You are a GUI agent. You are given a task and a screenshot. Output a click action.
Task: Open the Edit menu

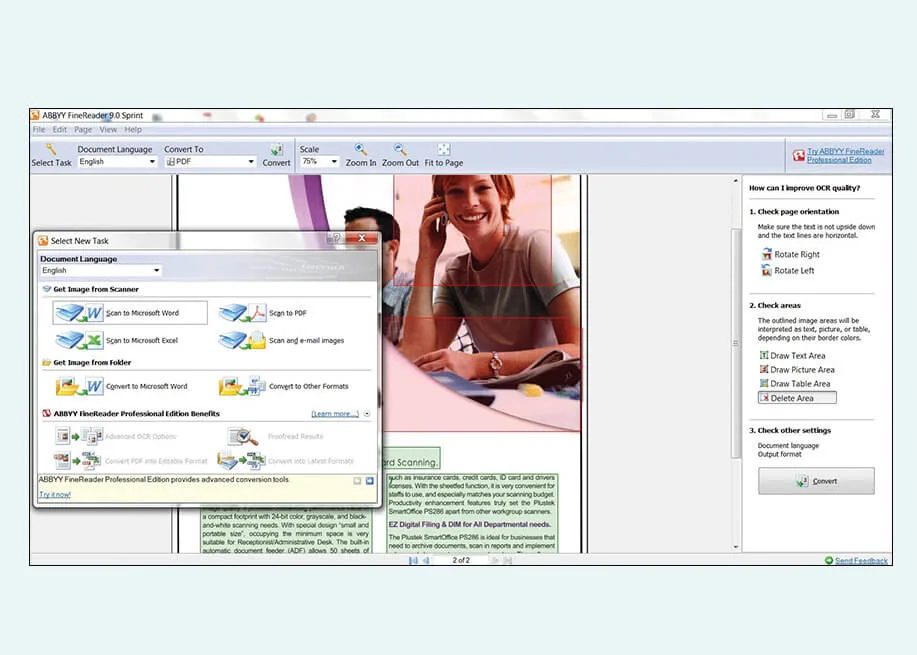(x=60, y=129)
